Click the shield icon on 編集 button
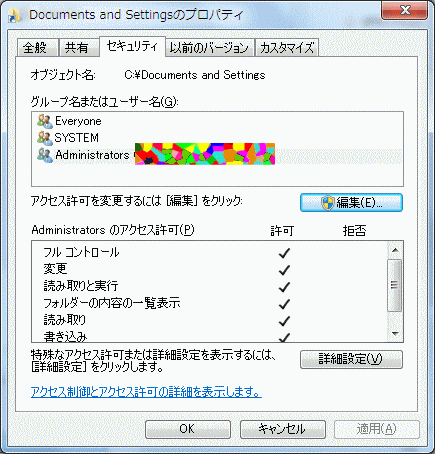Viewport: 435px width, 454px height. pyautogui.click(x=328, y=203)
